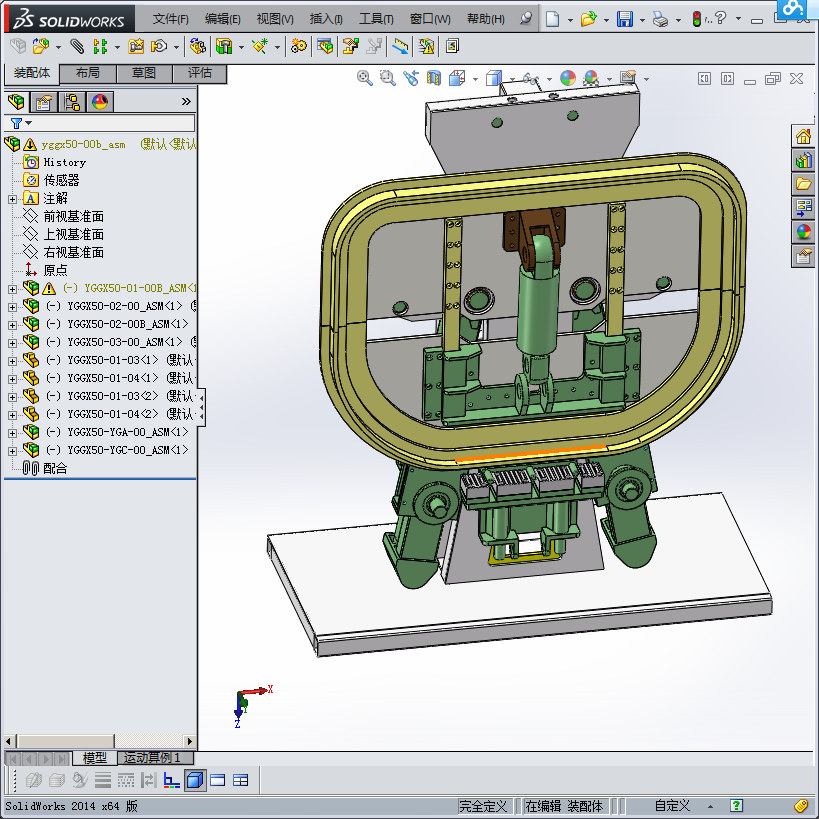The width and height of the screenshot is (819, 819).
Task: Open the SolidWorks Resources home icon
Action: pyautogui.click(x=803, y=137)
